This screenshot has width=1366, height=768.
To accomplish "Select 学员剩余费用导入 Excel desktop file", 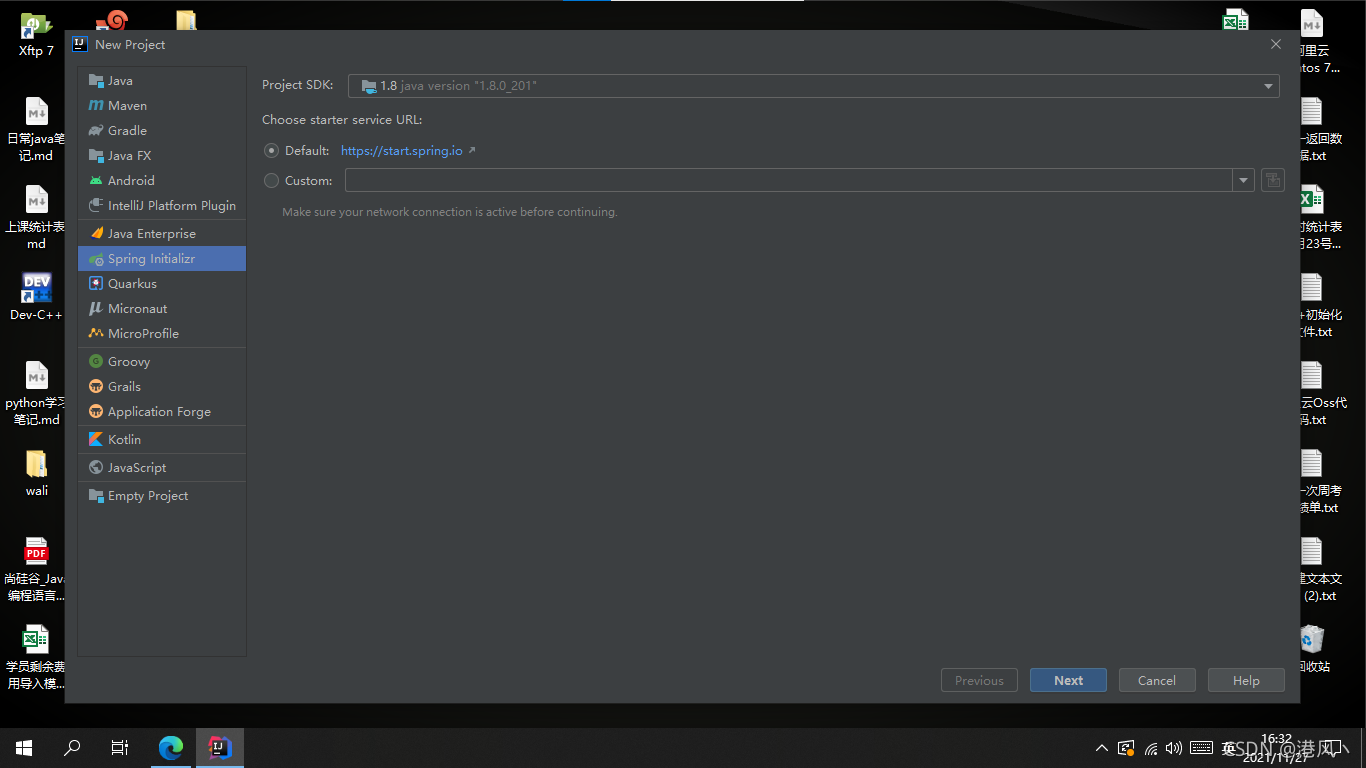I will click(36, 657).
